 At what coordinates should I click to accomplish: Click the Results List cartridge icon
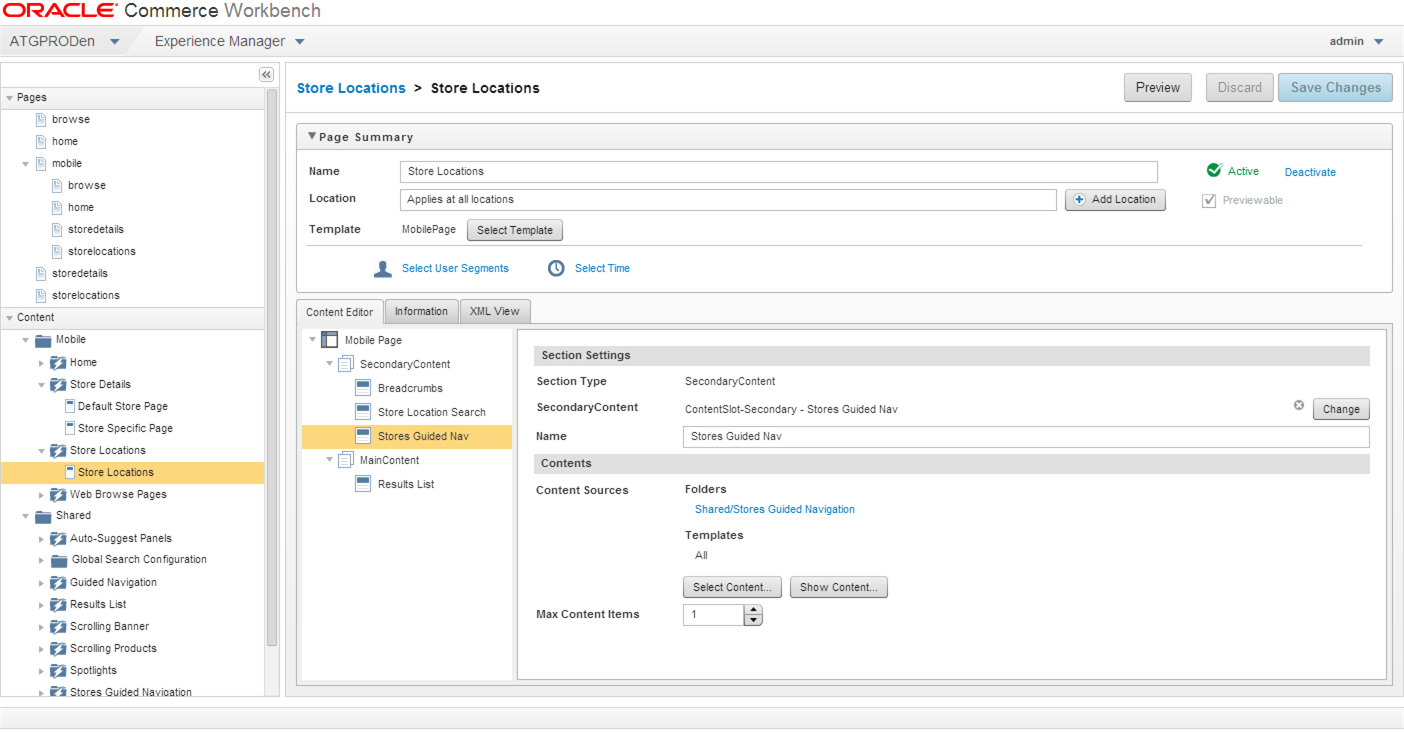pos(364,484)
